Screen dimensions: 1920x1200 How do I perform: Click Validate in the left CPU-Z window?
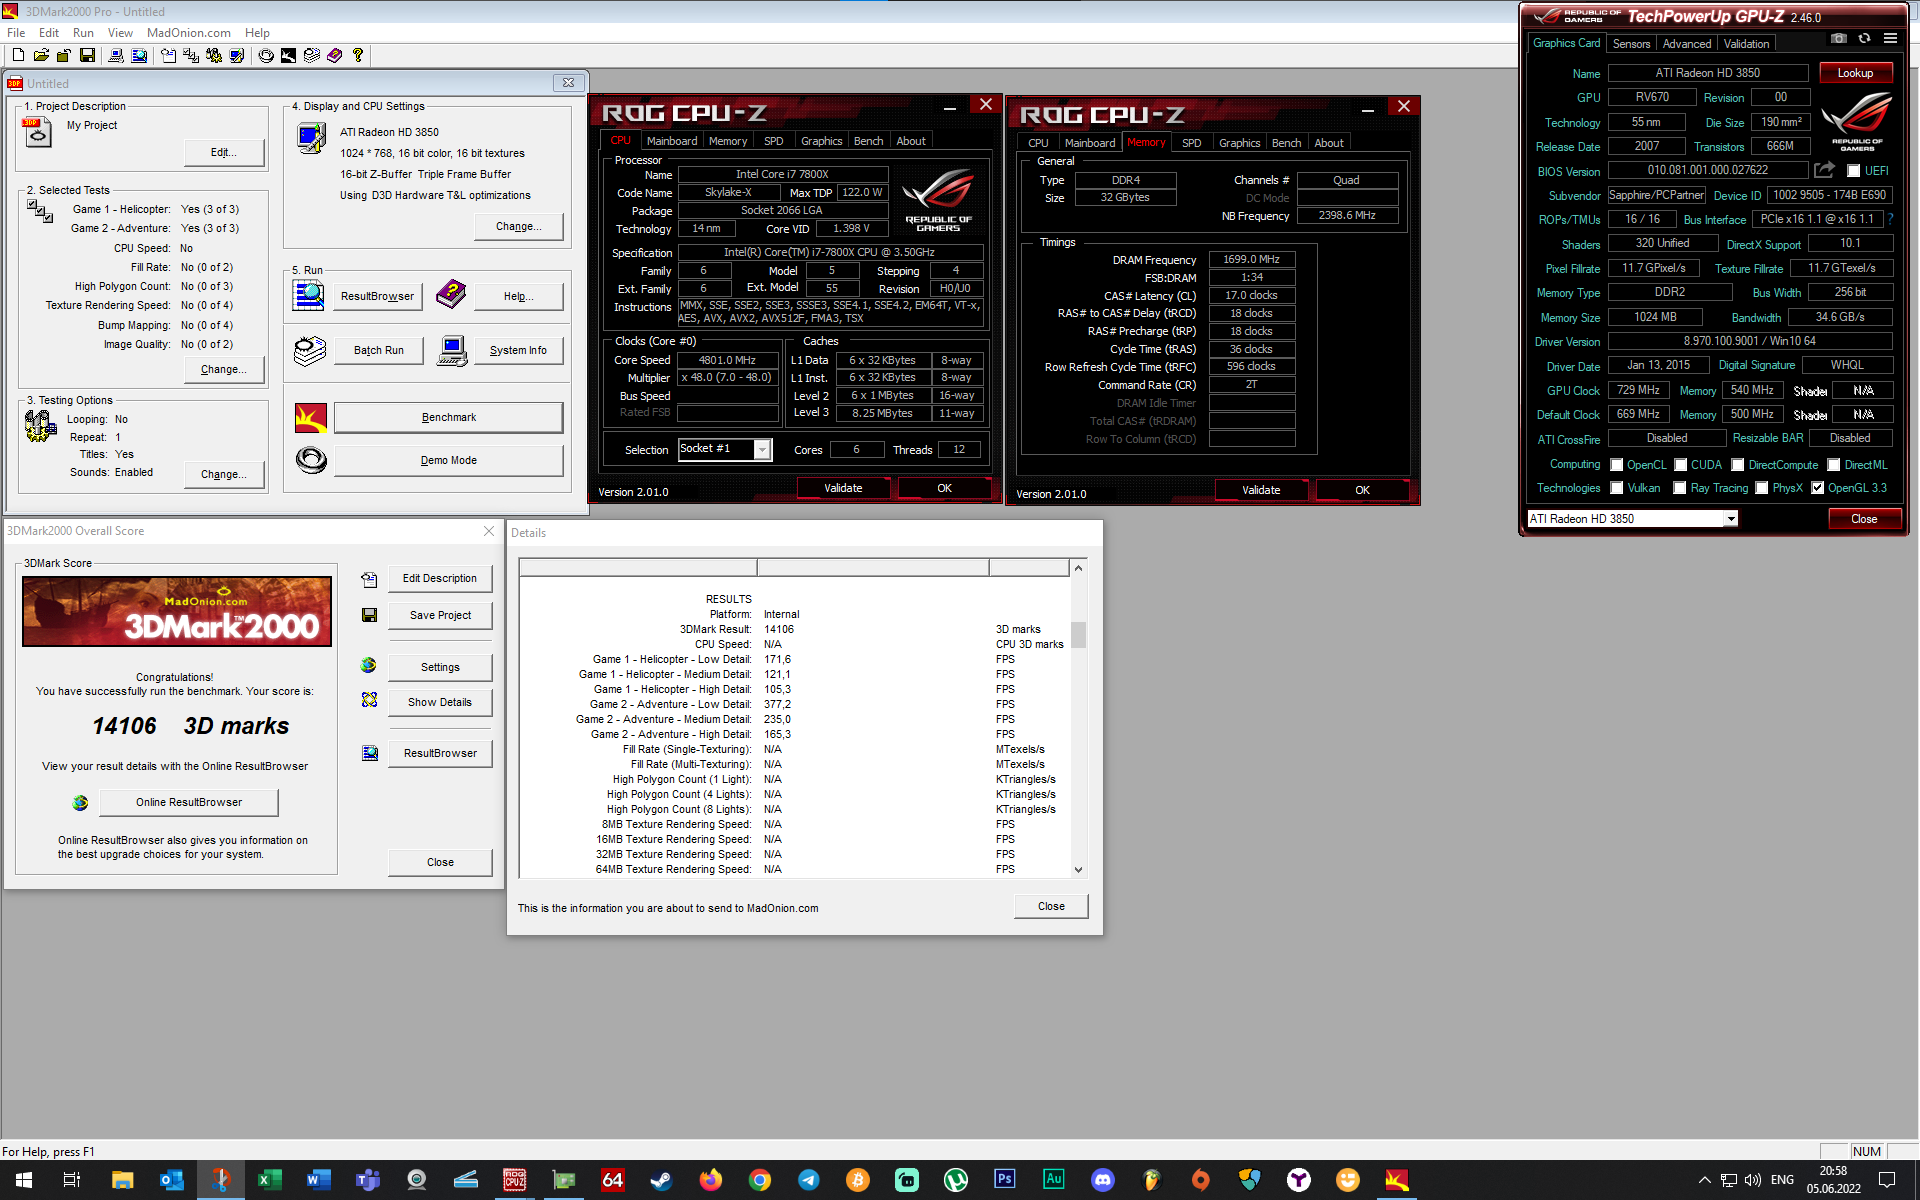(x=843, y=488)
